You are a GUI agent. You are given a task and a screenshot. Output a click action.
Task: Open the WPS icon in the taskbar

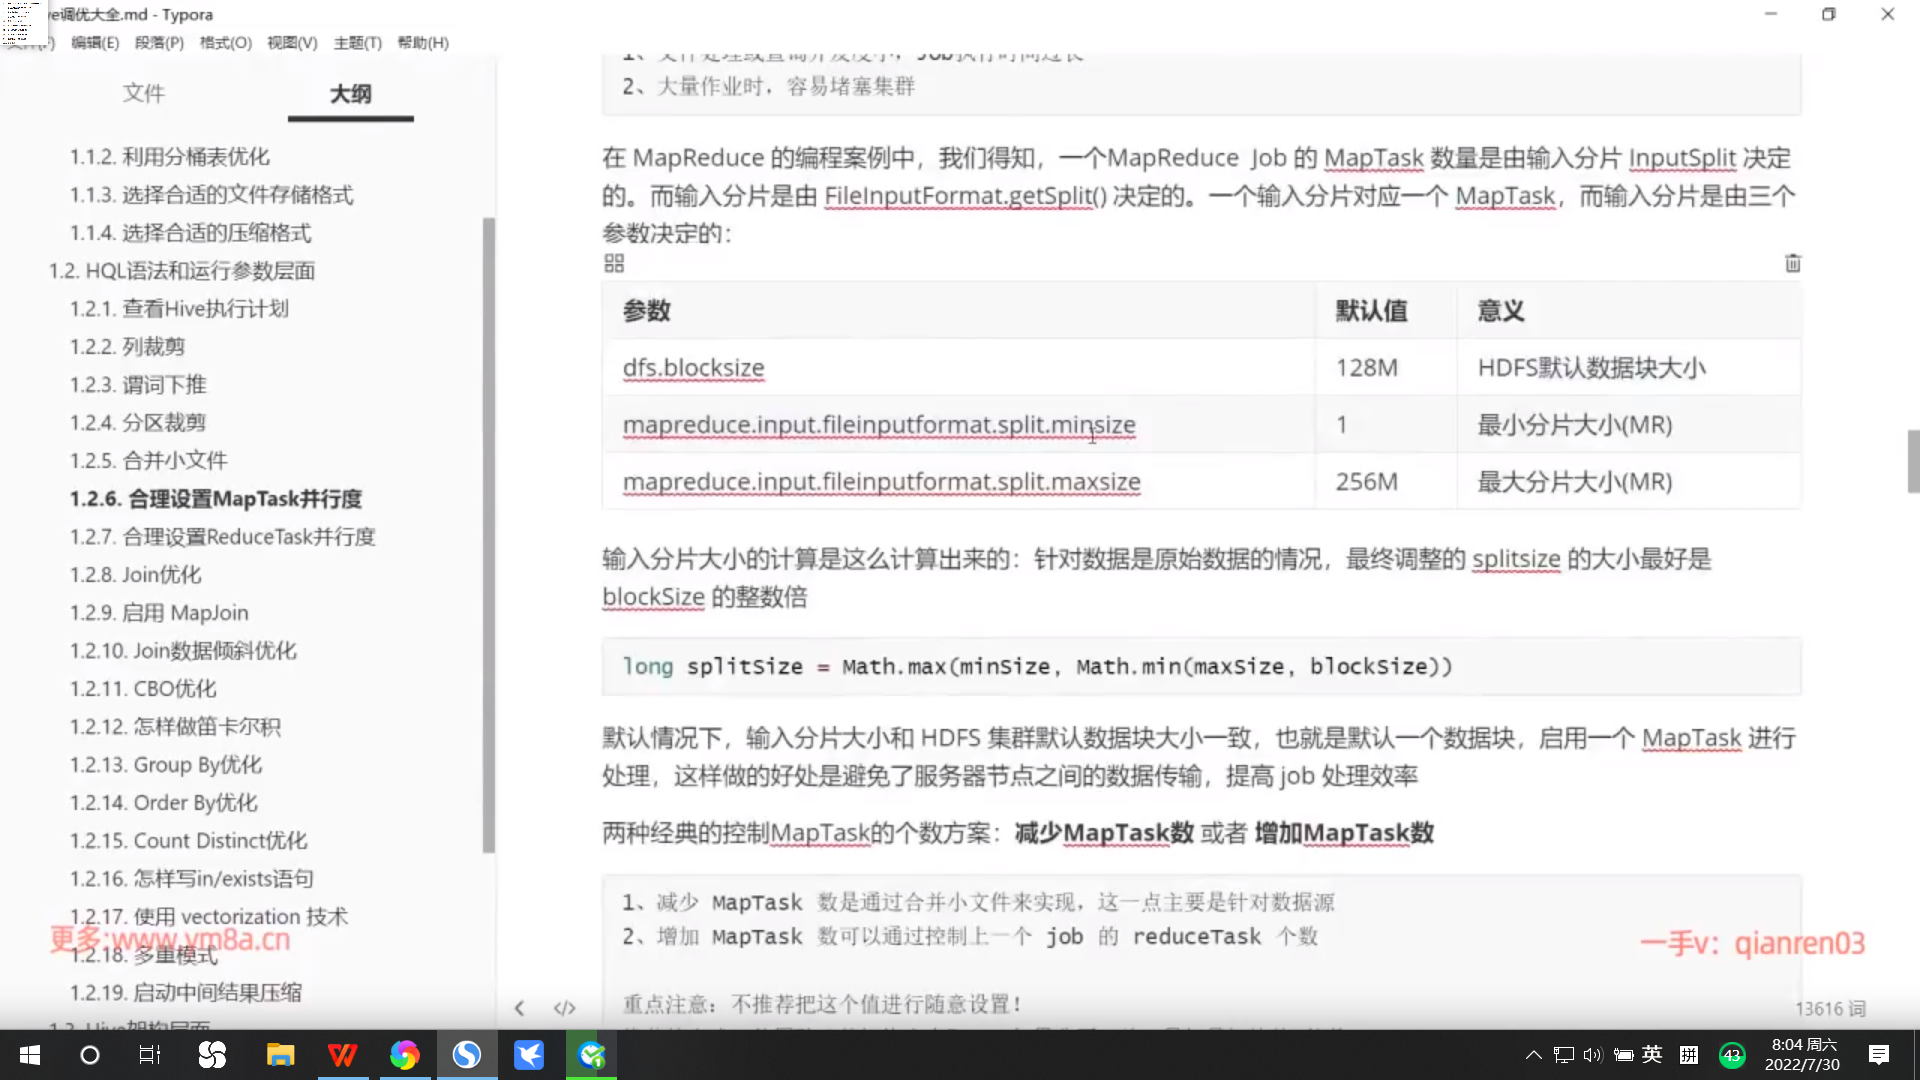click(x=342, y=1055)
